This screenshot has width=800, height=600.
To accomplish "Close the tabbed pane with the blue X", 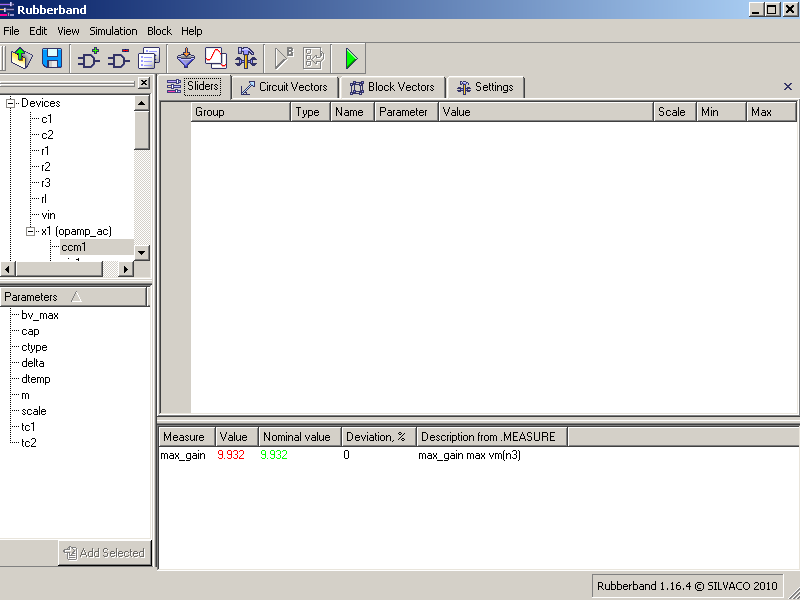I will pyautogui.click(x=788, y=87).
